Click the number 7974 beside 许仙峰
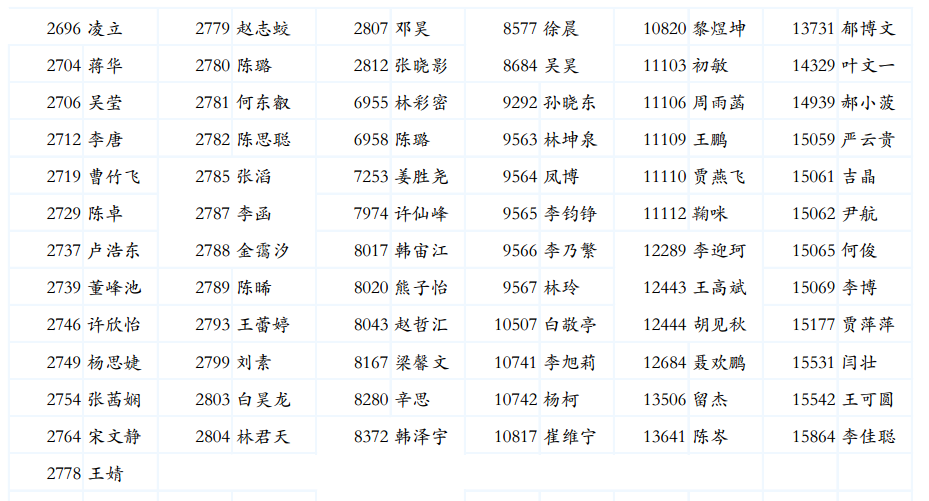Viewport: 929px width, 501px height. 371,214
